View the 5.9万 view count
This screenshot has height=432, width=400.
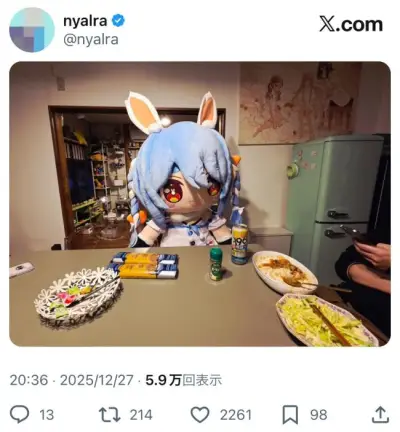[x=163, y=380]
